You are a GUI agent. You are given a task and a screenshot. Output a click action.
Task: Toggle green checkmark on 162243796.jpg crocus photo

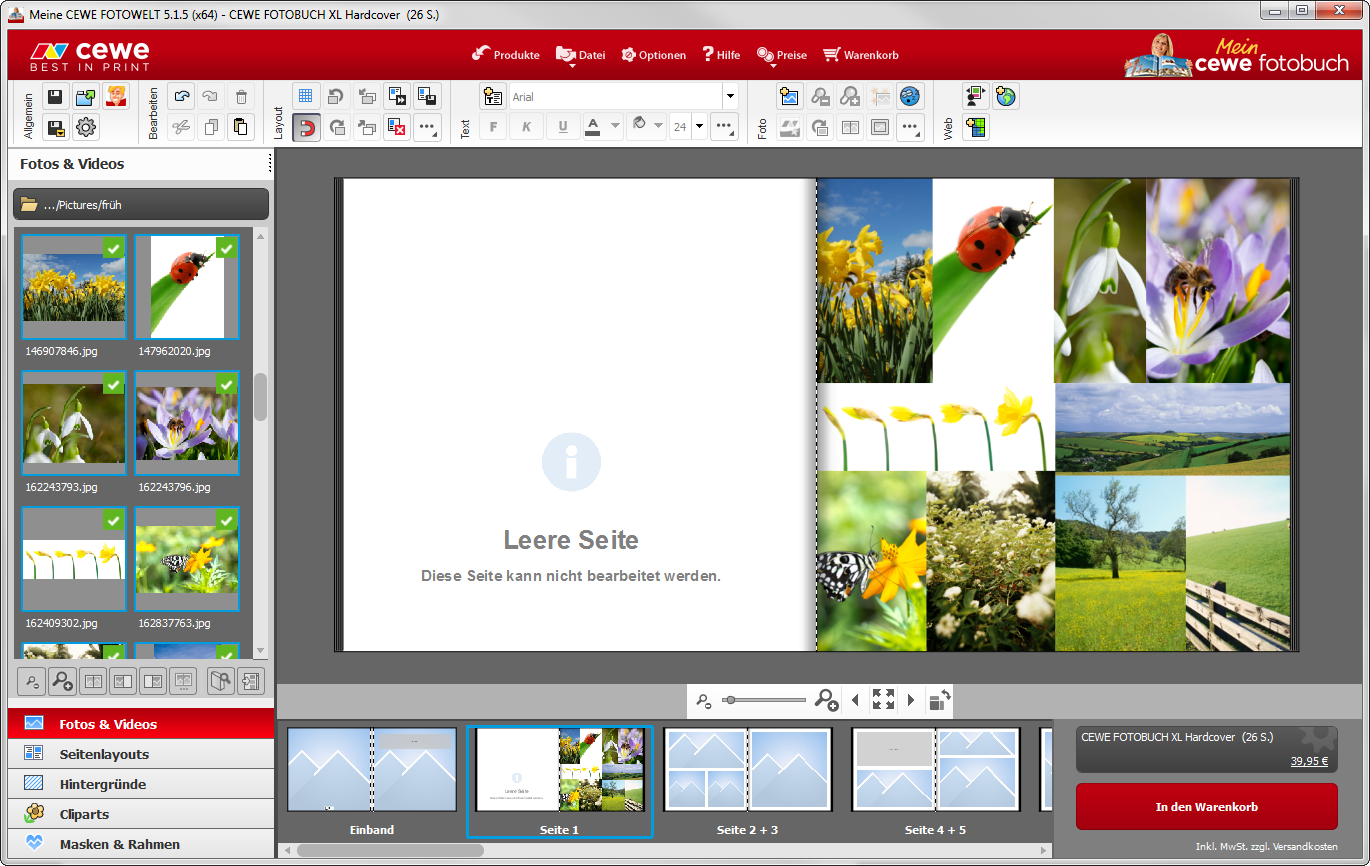[x=227, y=384]
